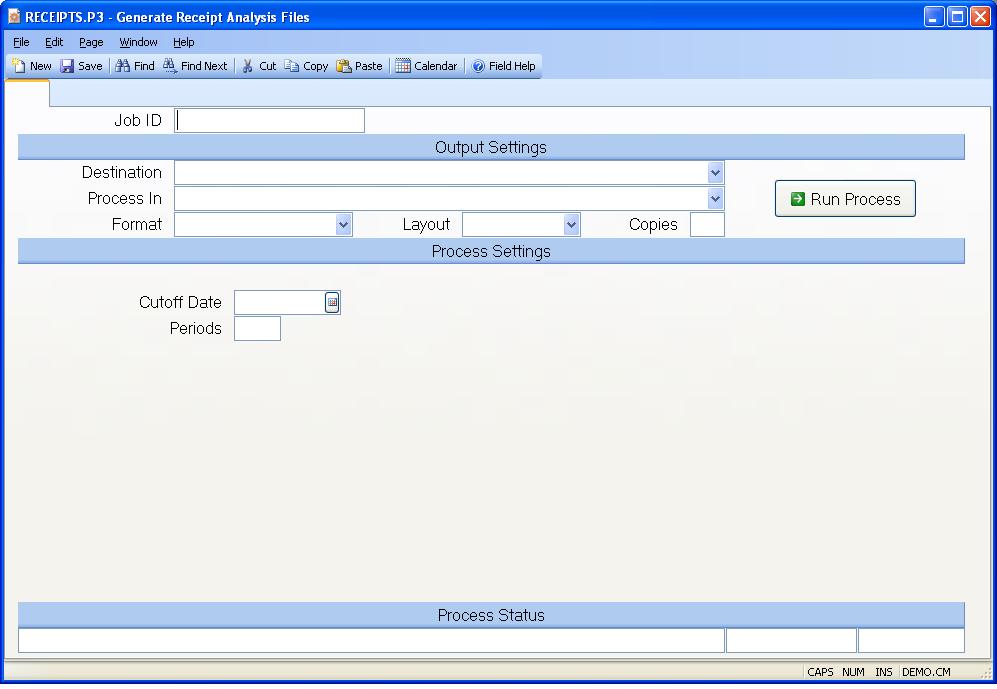
Task: Open the Window menu
Action: [x=138, y=42]
